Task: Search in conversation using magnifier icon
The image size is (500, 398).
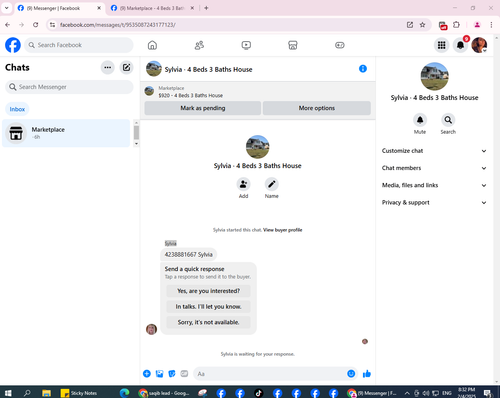Action: pos(448,120)
